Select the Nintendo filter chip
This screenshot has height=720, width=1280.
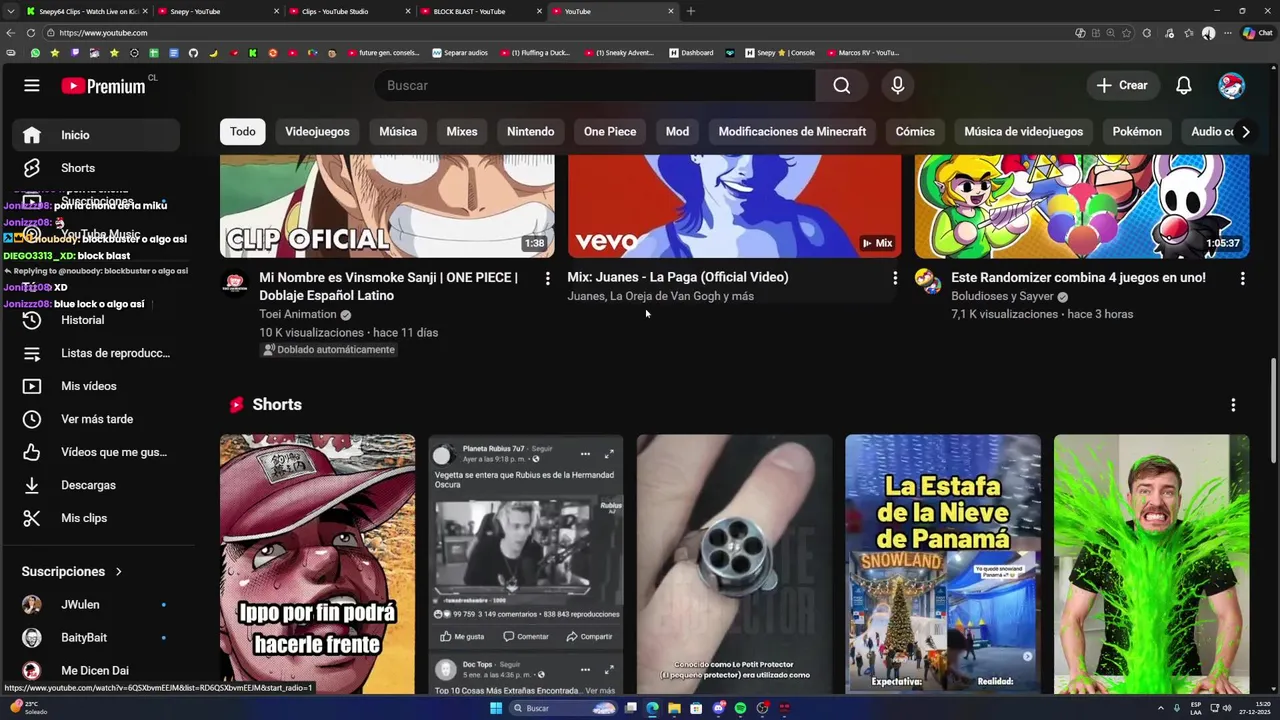[x=530, y=132]
